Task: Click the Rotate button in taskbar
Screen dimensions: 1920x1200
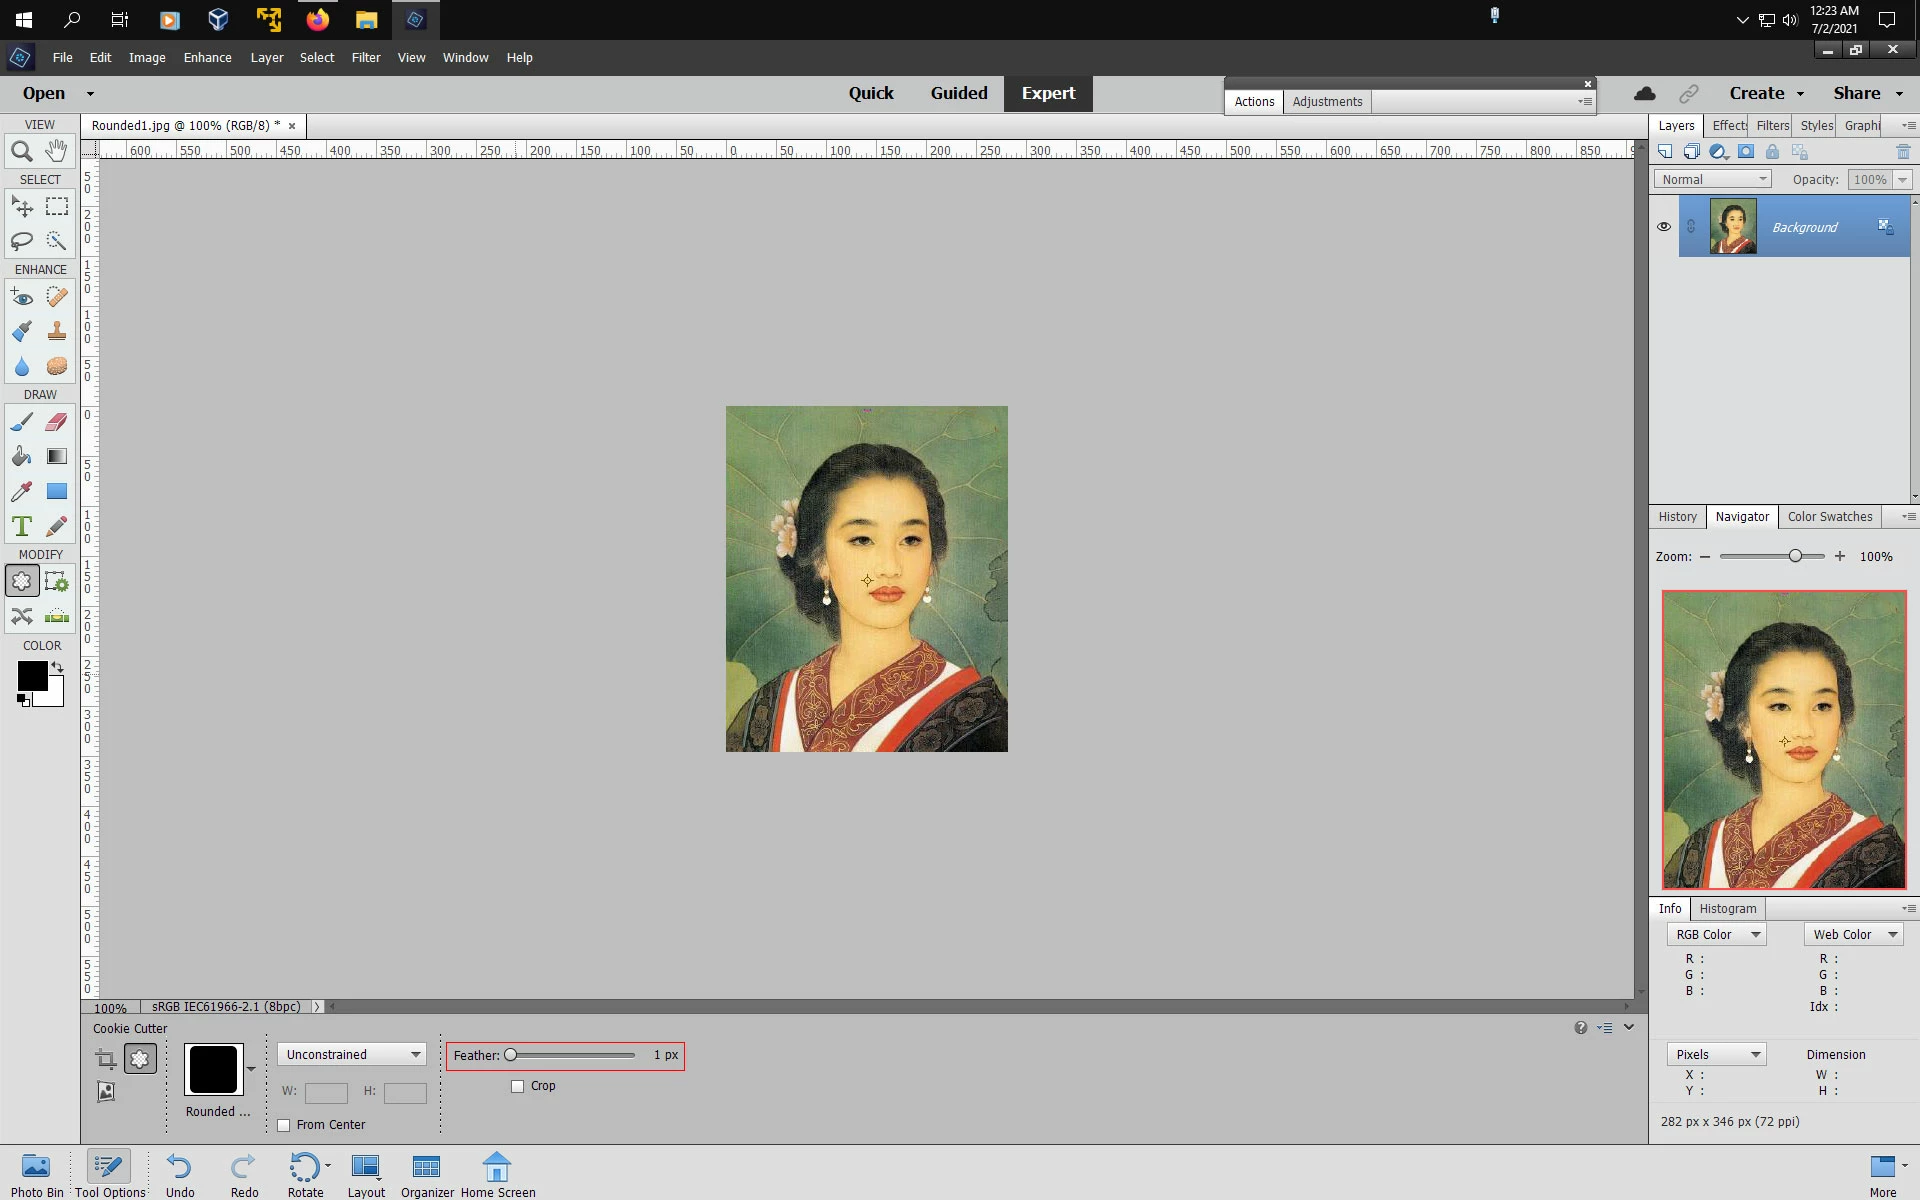Action: click(304, 1174)
